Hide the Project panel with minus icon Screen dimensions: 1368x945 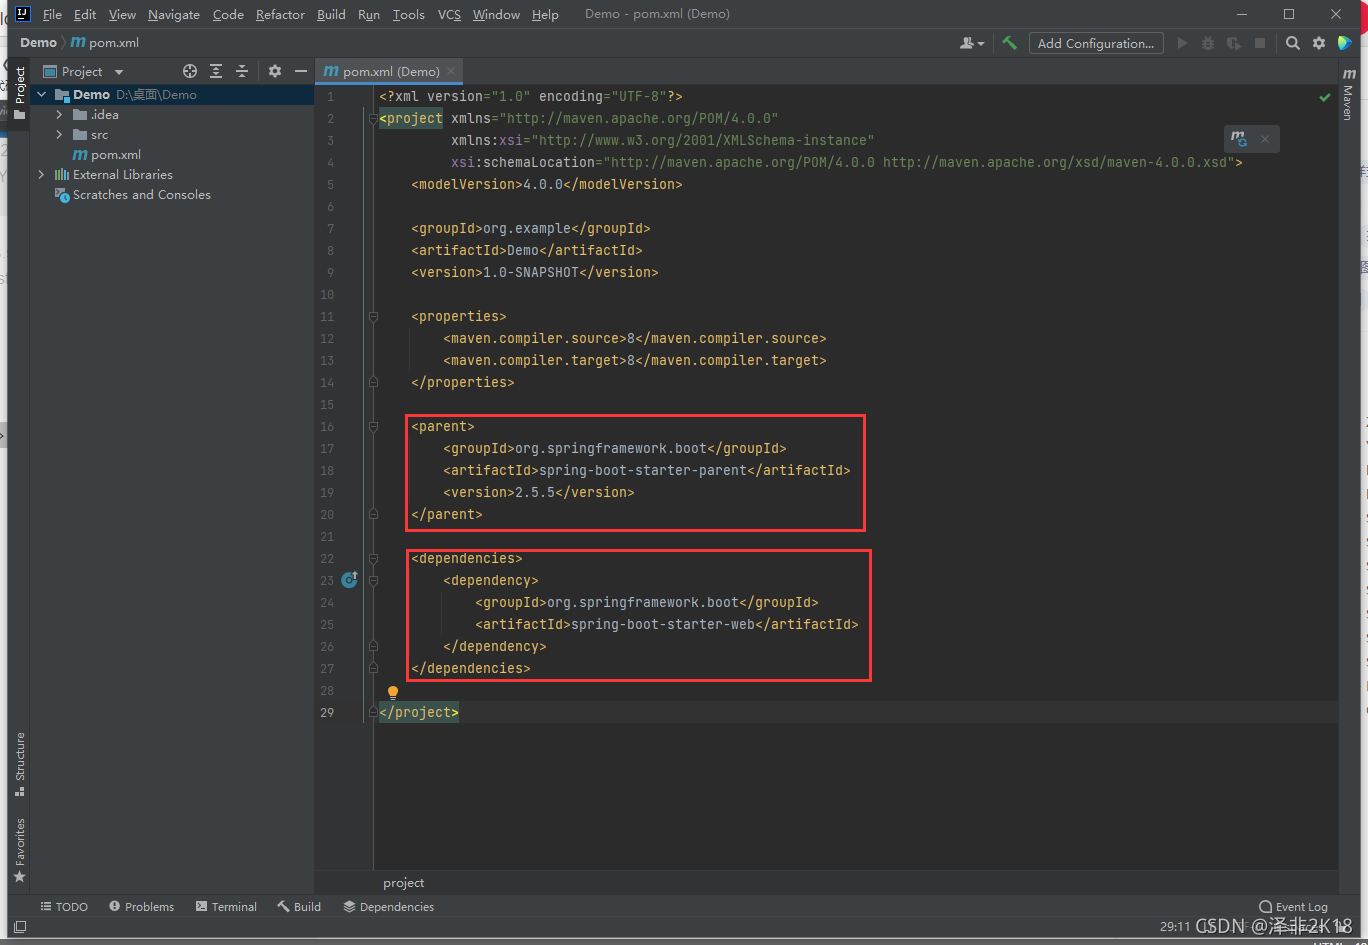[x=300, y=71]
